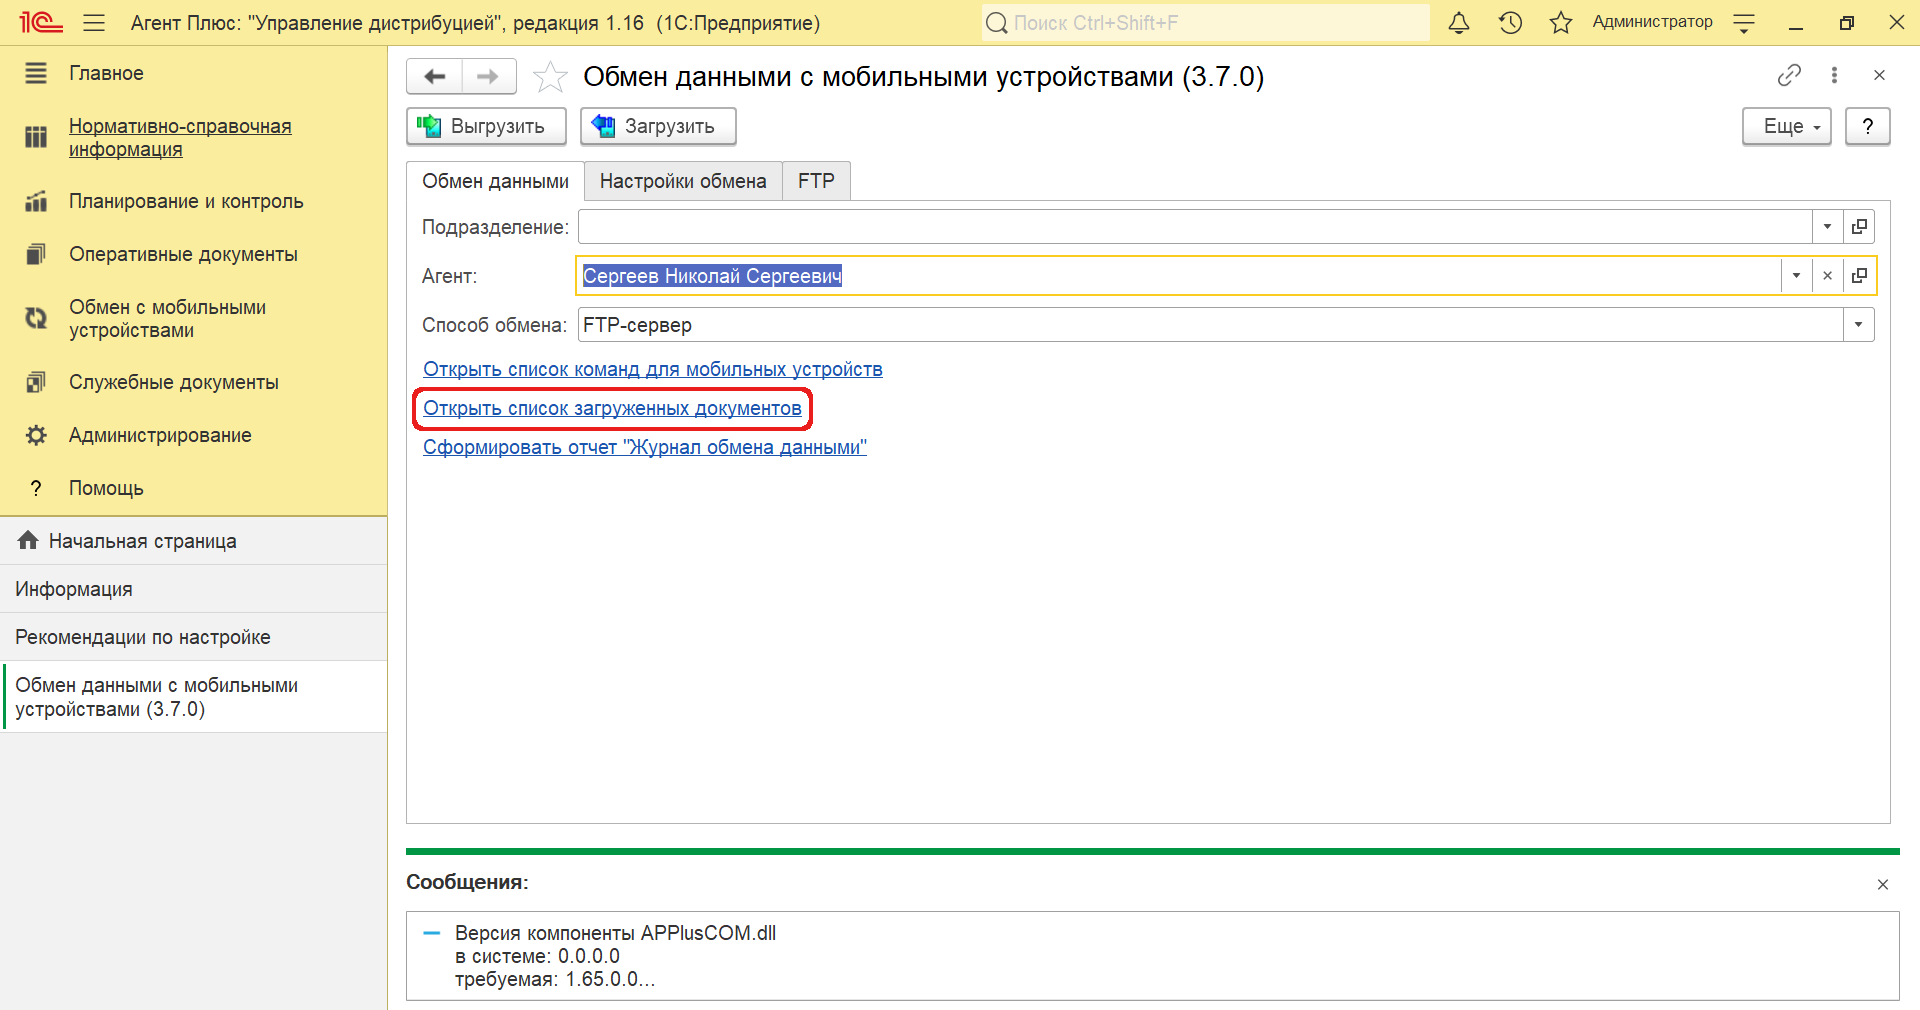Open help with the question mark button
Screen dimensions: 1920x1010
1867,126
